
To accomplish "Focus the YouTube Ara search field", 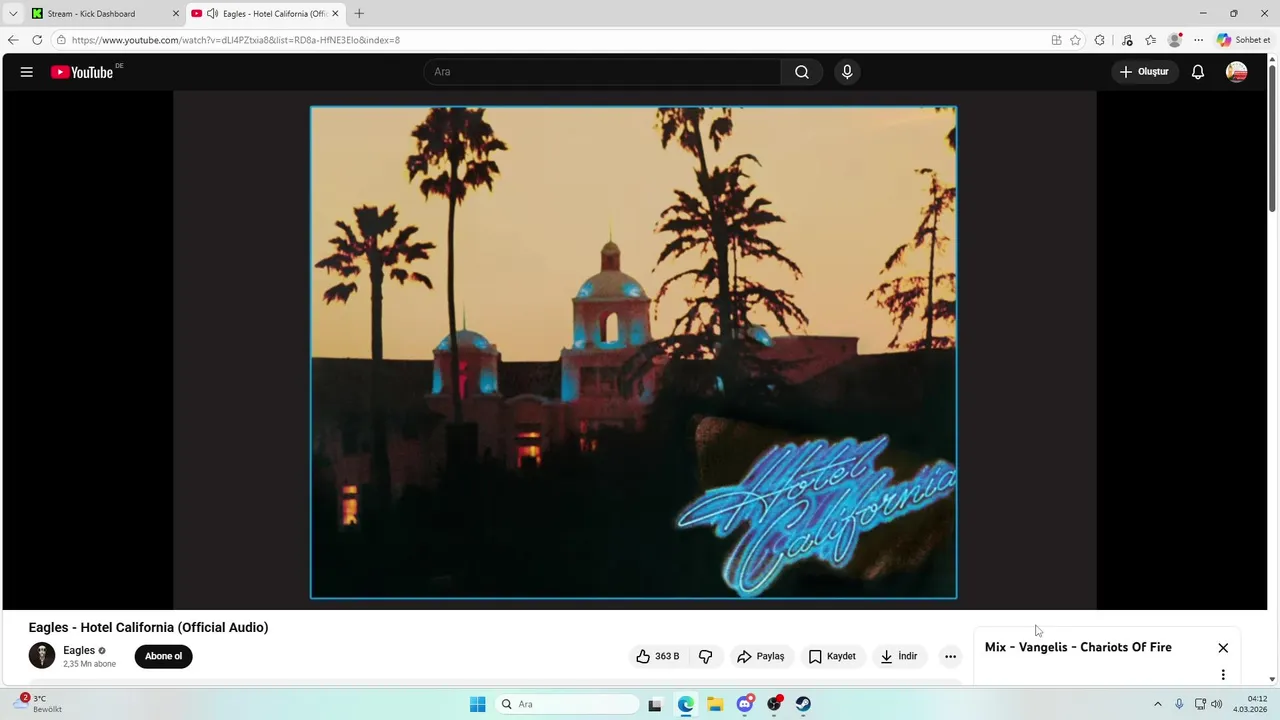I will pos(602,72).
